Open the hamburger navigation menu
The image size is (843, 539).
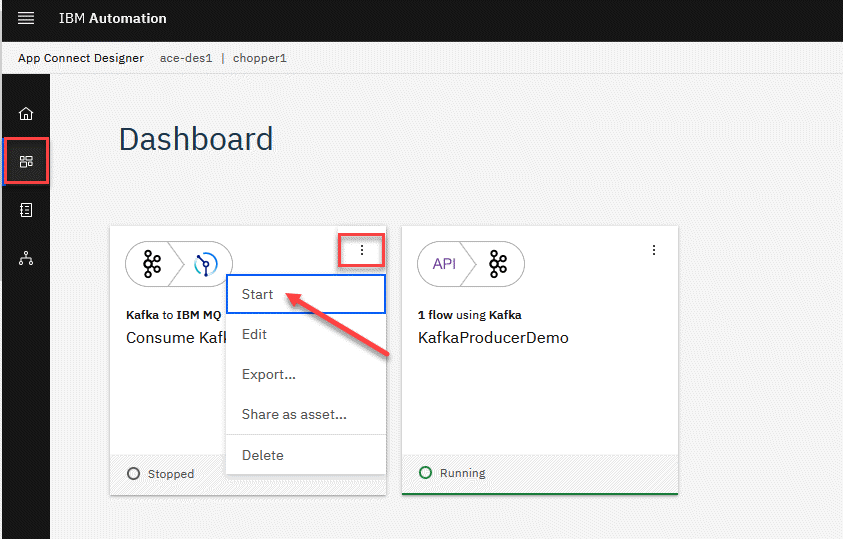(26, 19)
